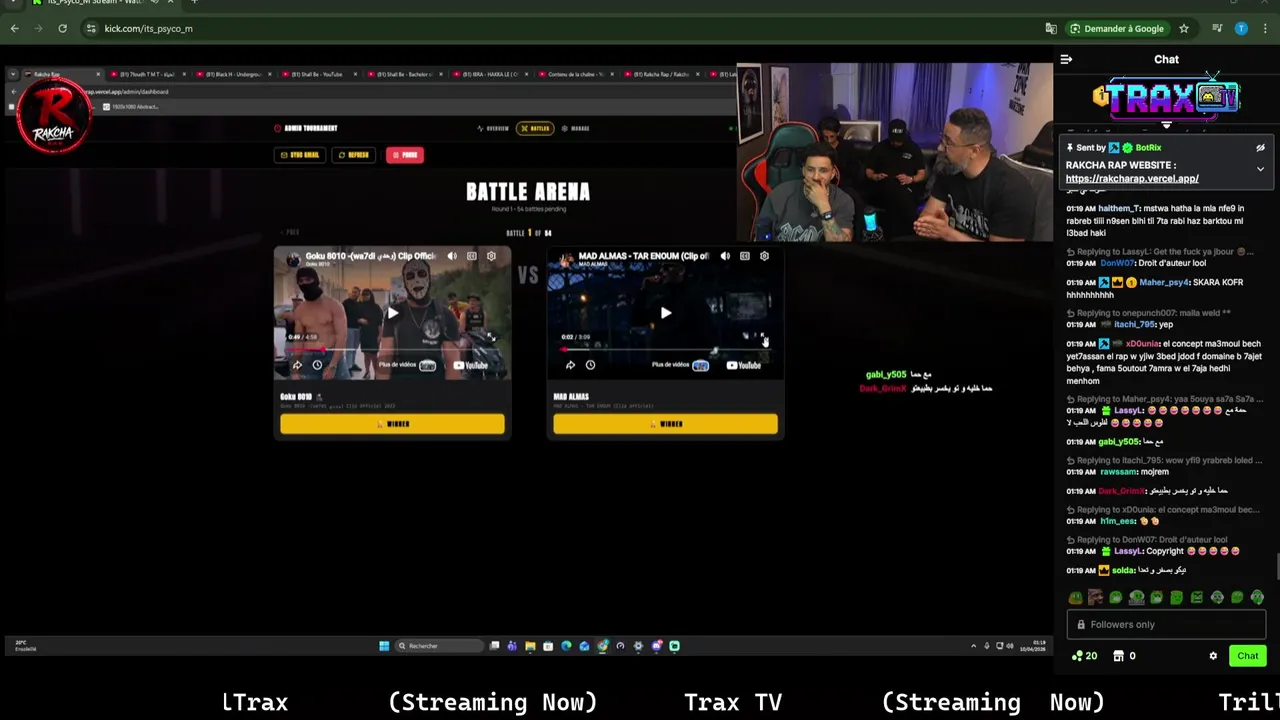Image resolution: width=1280 pixels, height=720 pixels.
Task: Open the Manage tab in tournament dashboard
Action: 575,128
